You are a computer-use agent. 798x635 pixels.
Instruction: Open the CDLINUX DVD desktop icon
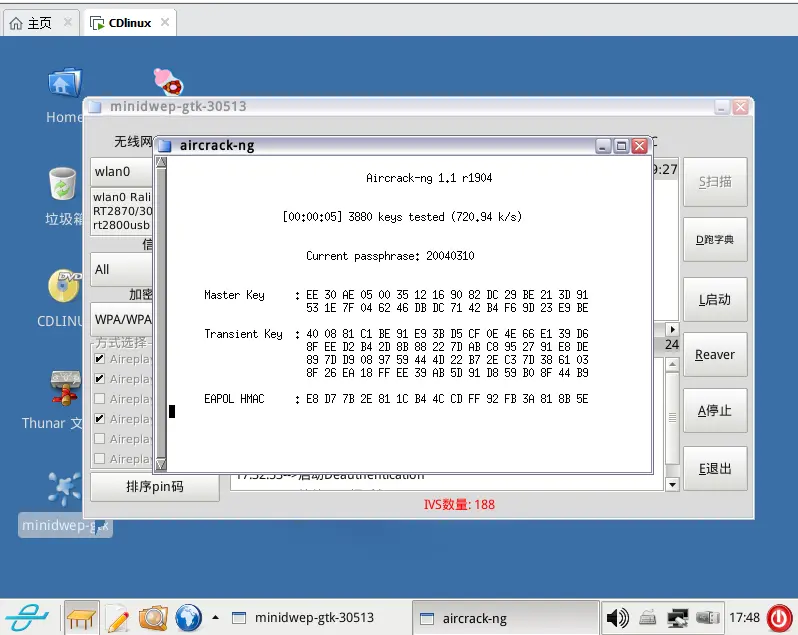pyautogui.click(x=64, y=285)
